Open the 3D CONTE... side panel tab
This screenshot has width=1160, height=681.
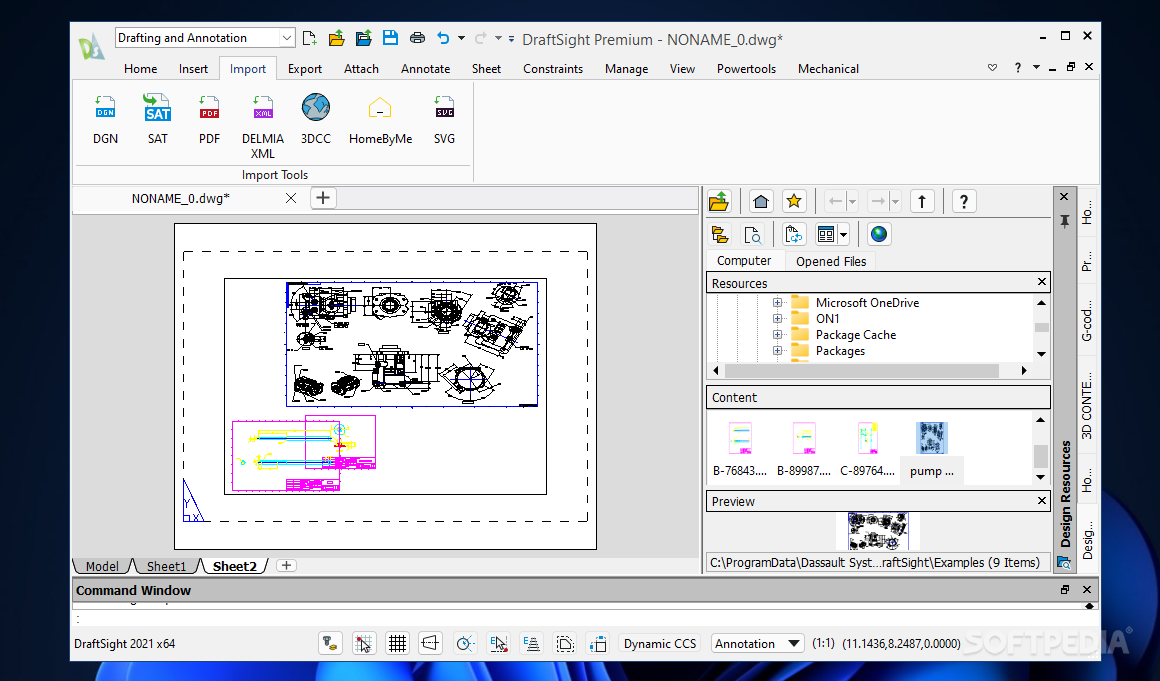pos(1087,406)
